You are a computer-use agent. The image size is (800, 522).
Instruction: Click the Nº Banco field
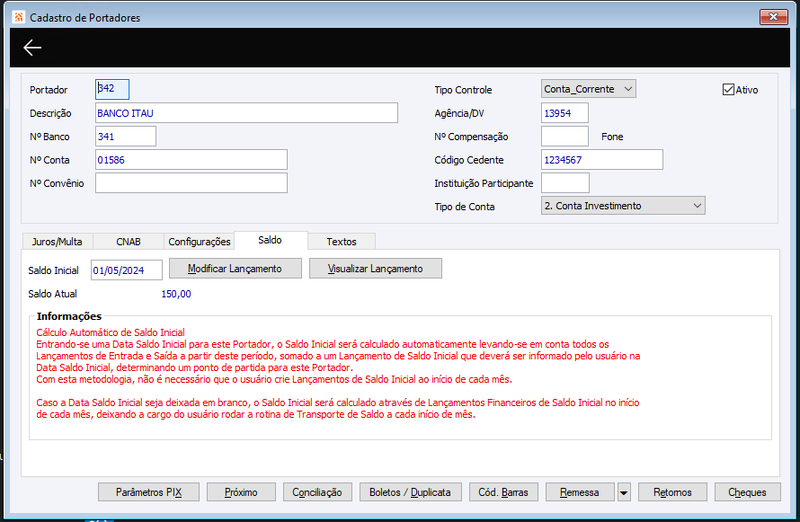126,136
